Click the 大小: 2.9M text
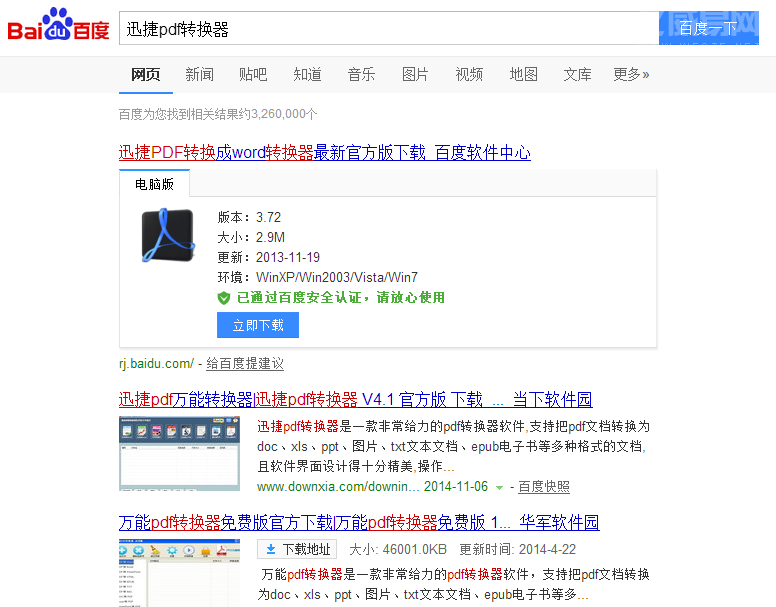Viewport: 776px width, 607px height. [251, 237]
